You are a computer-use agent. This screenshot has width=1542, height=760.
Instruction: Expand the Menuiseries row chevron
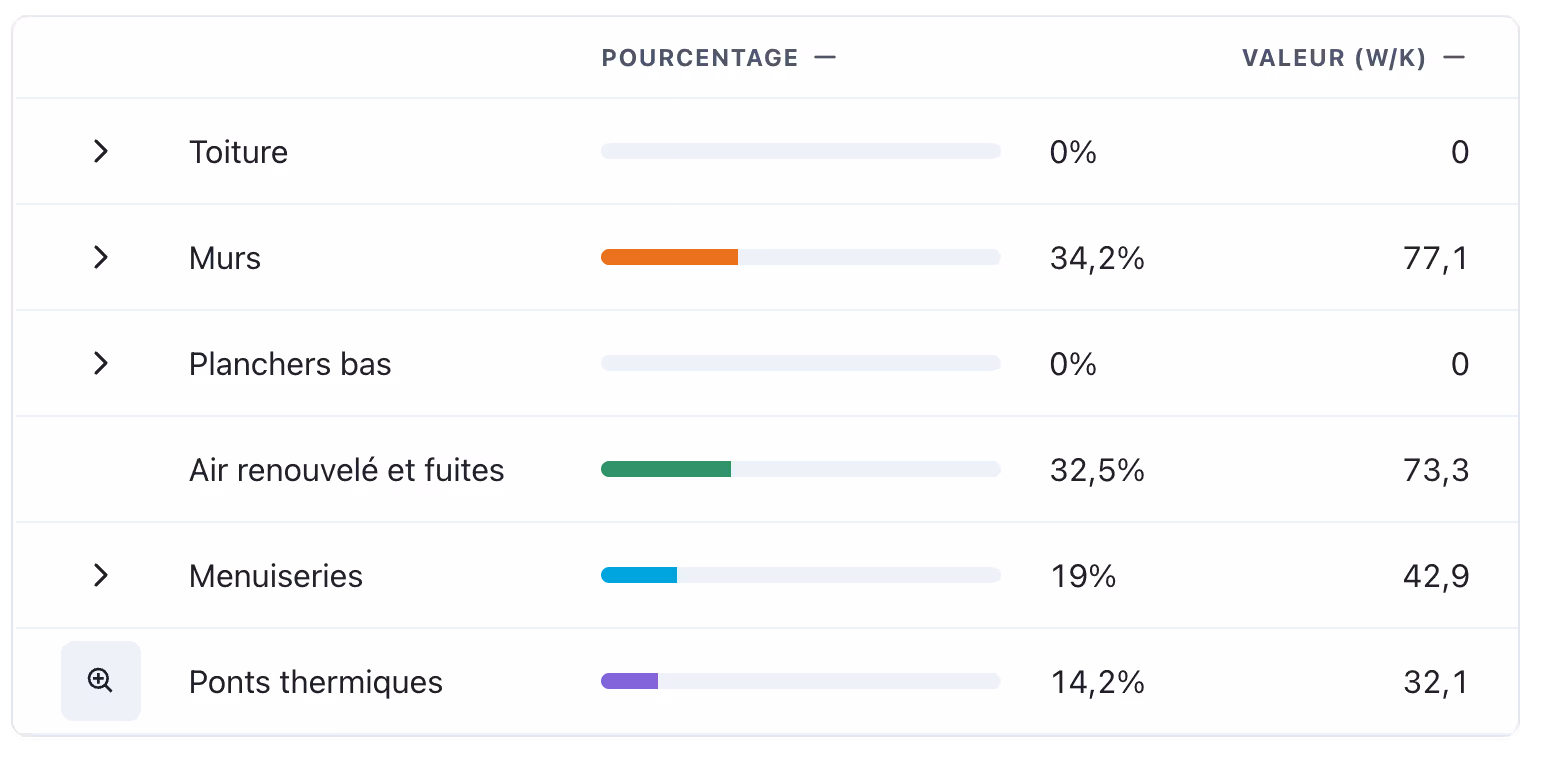[100, 575]
